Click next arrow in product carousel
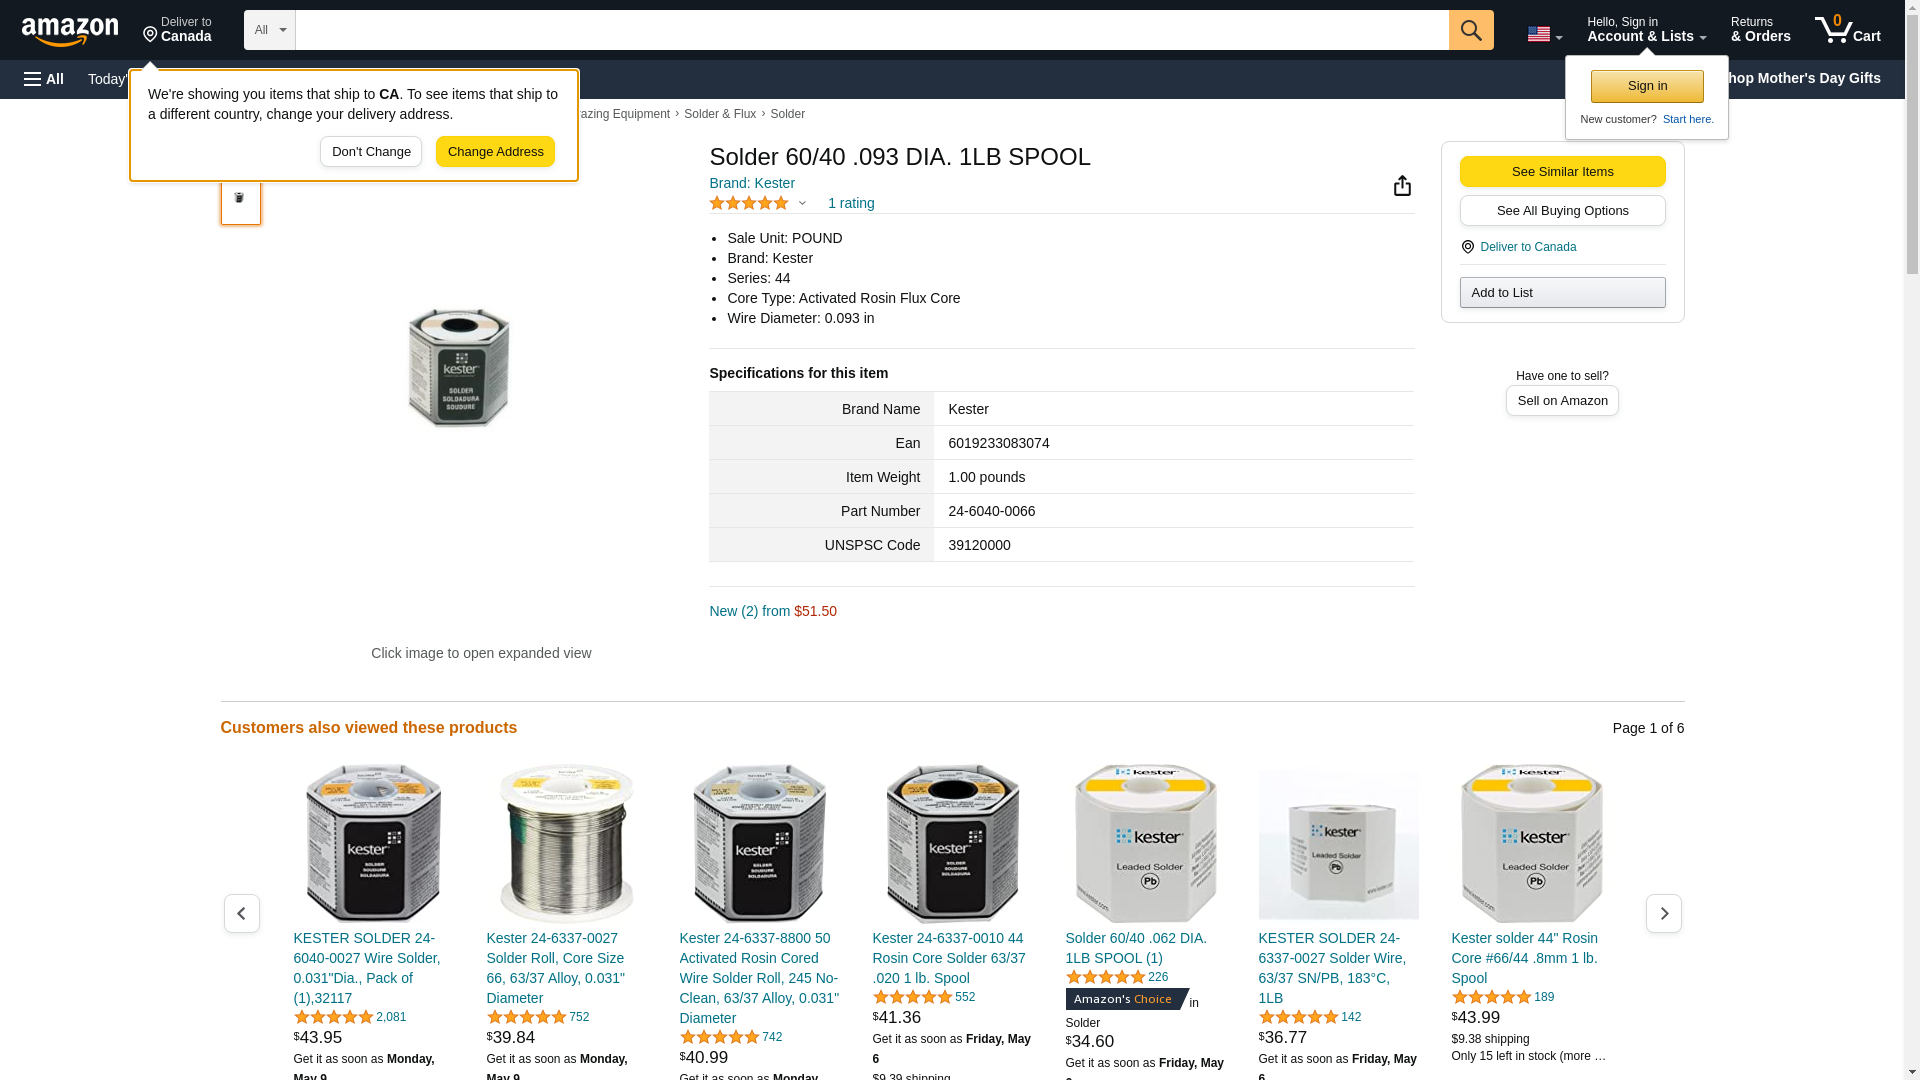This screenshot has height=1080, width=1920. pos(1663,913)
